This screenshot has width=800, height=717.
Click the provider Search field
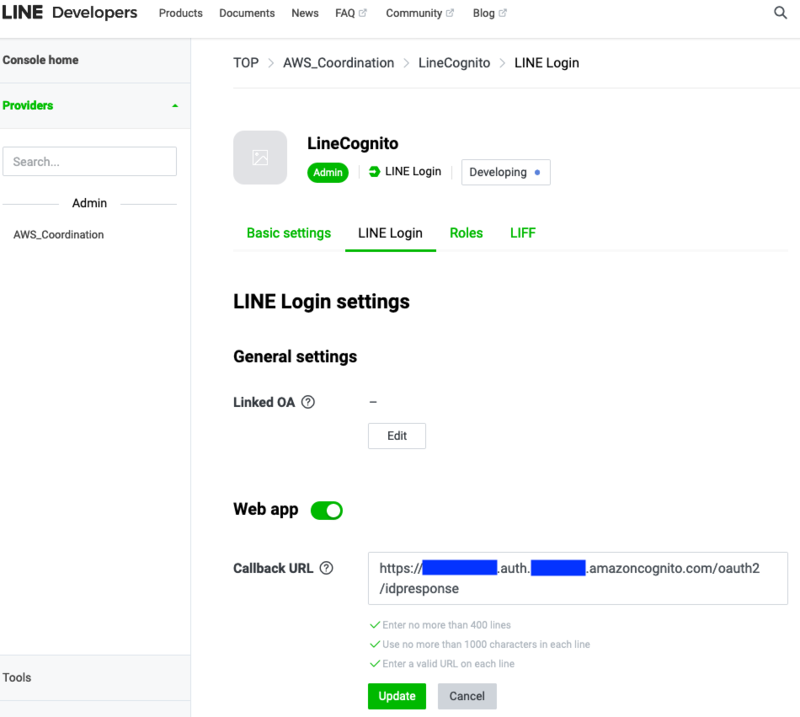tap(90, 162)
